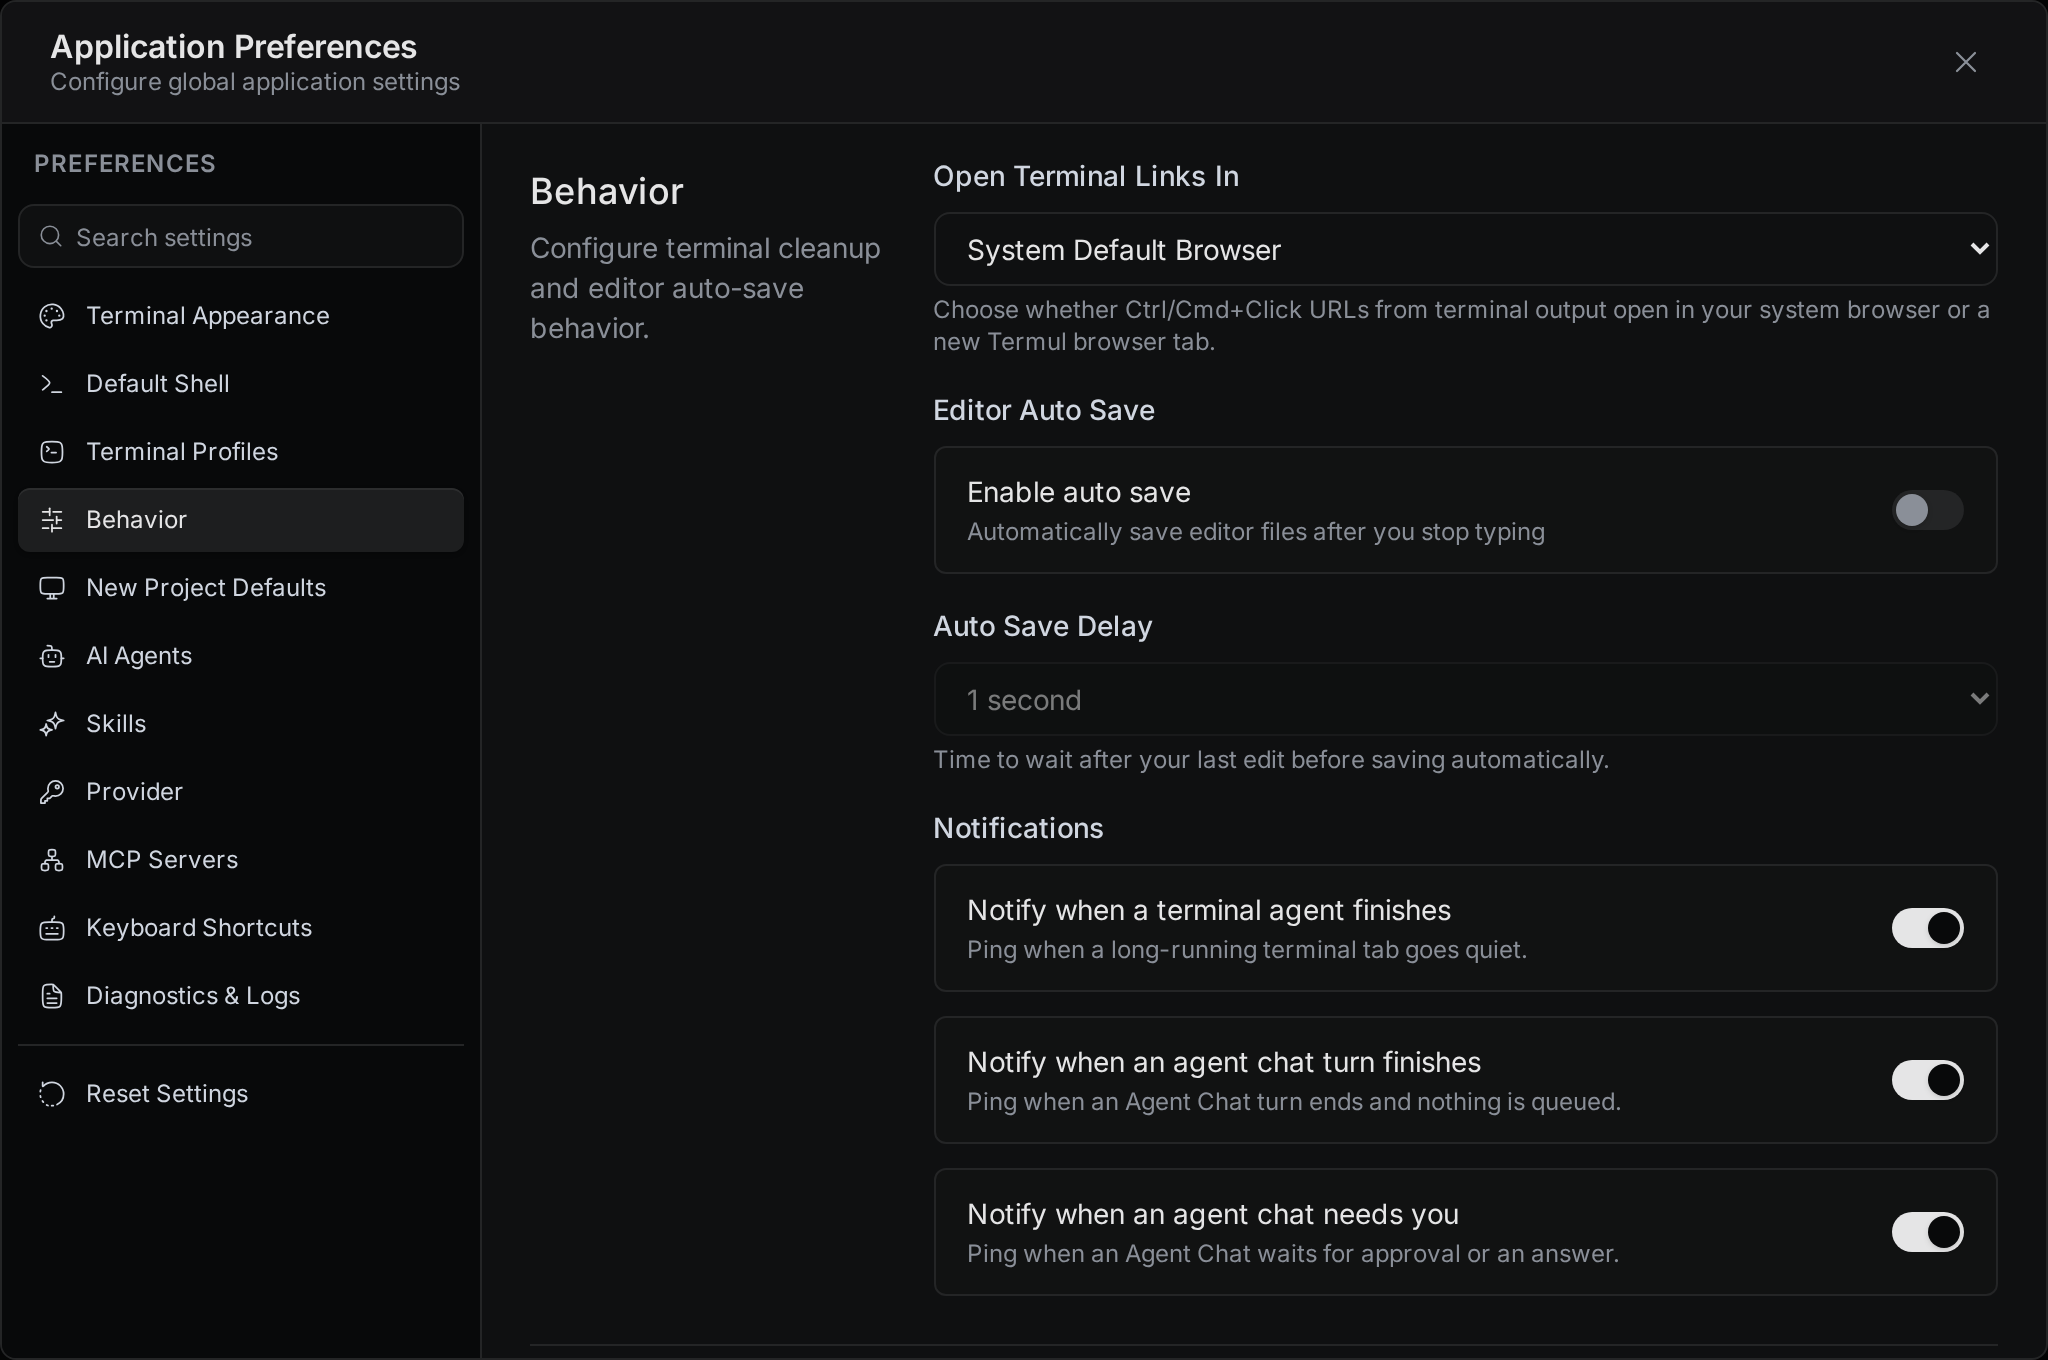The width and height of the screenshot is (2048, 1360).
Task: Click the terminal icon beside Terminal Profiles
Action: [x=52, y=452]
